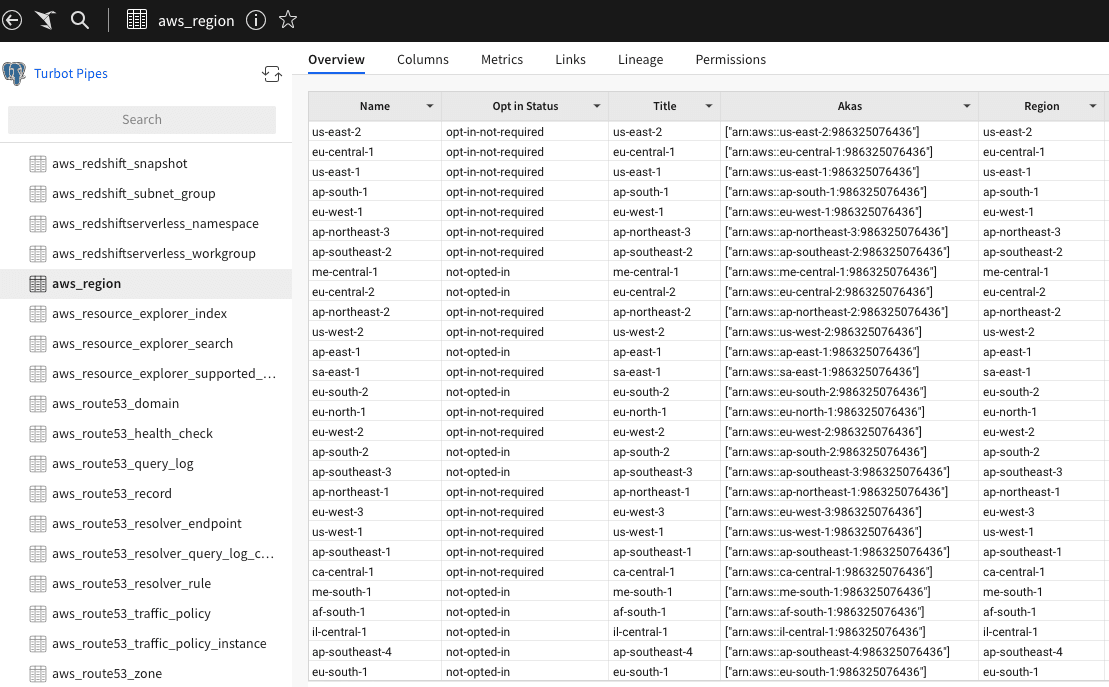Click the sidebar Search field
The image size is (1109, 687).
142,120
